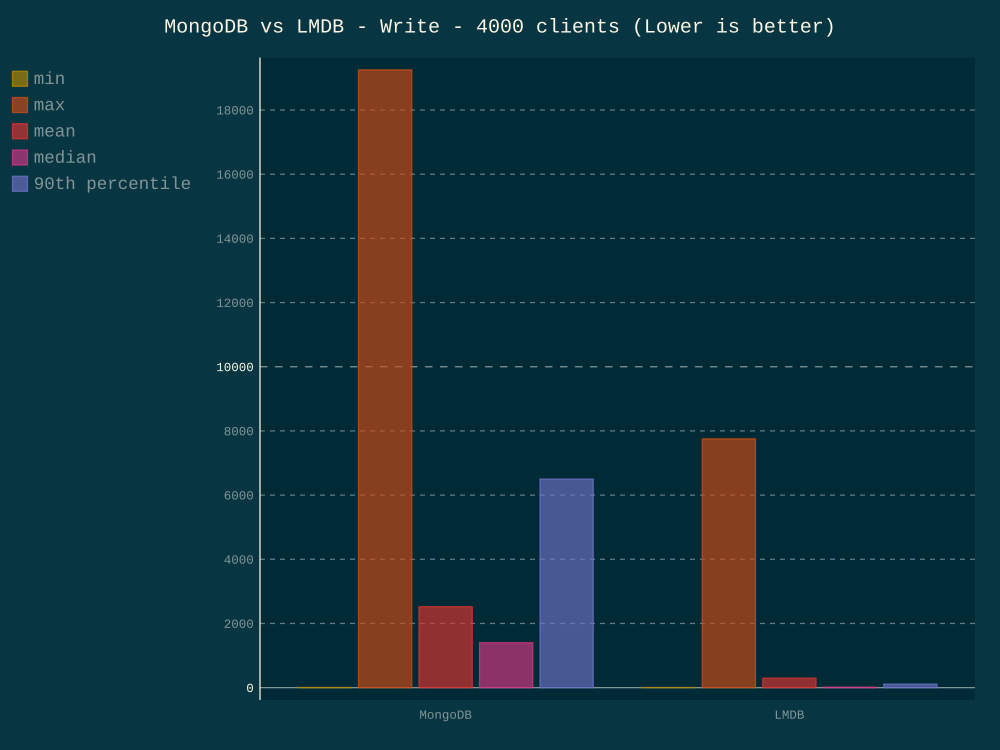This screenshot has height=750, width=1000.
Task: Click the min legend color swatch
Action: (x=20, y=79)
